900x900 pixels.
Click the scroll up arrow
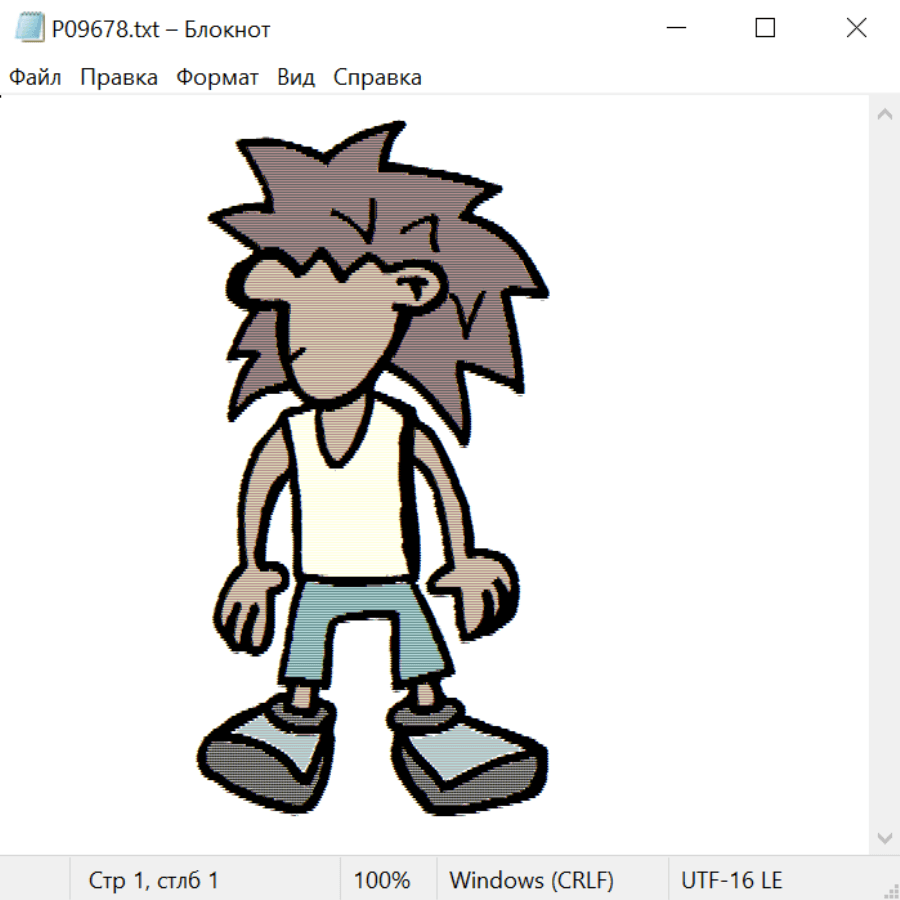click(884, 115)
